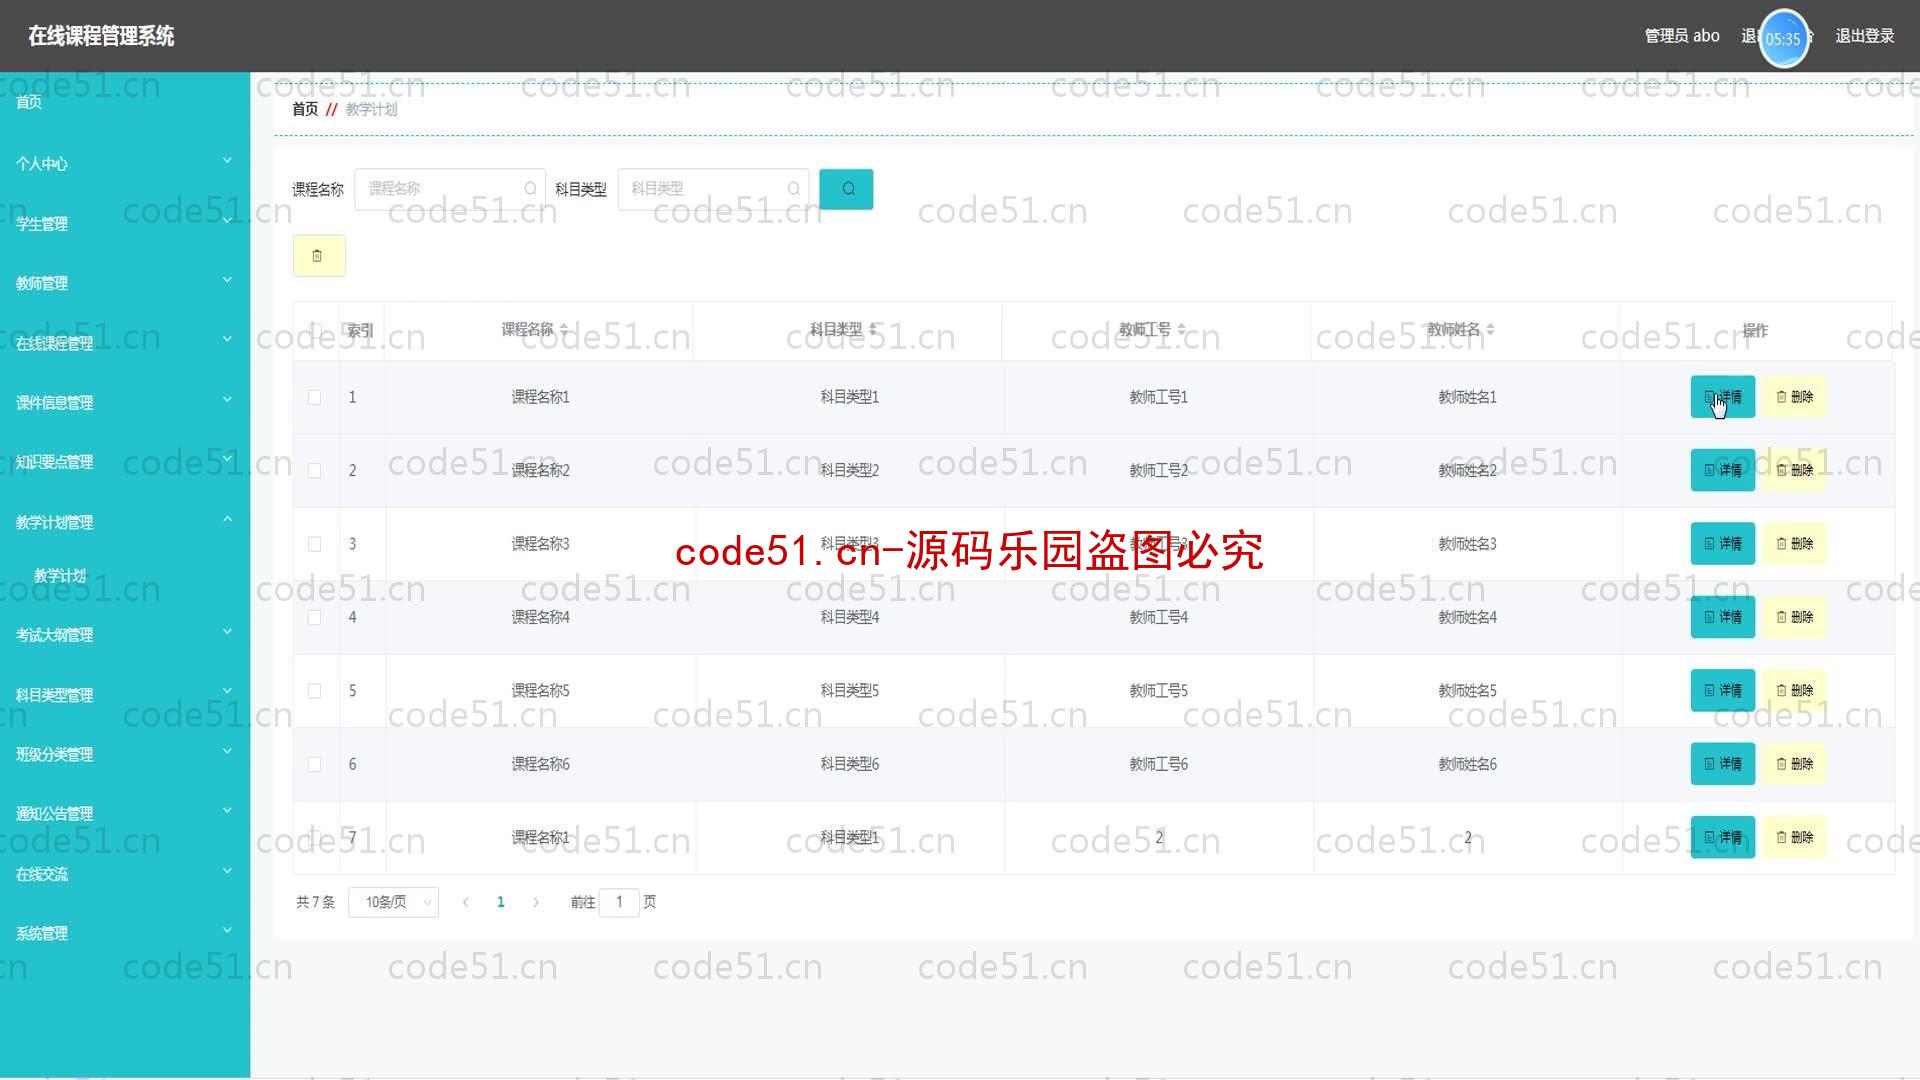Screen dimensions: 1920x1080
Task: Sort by 课程名称 column arrows
Action: click(x=564, y=330)
